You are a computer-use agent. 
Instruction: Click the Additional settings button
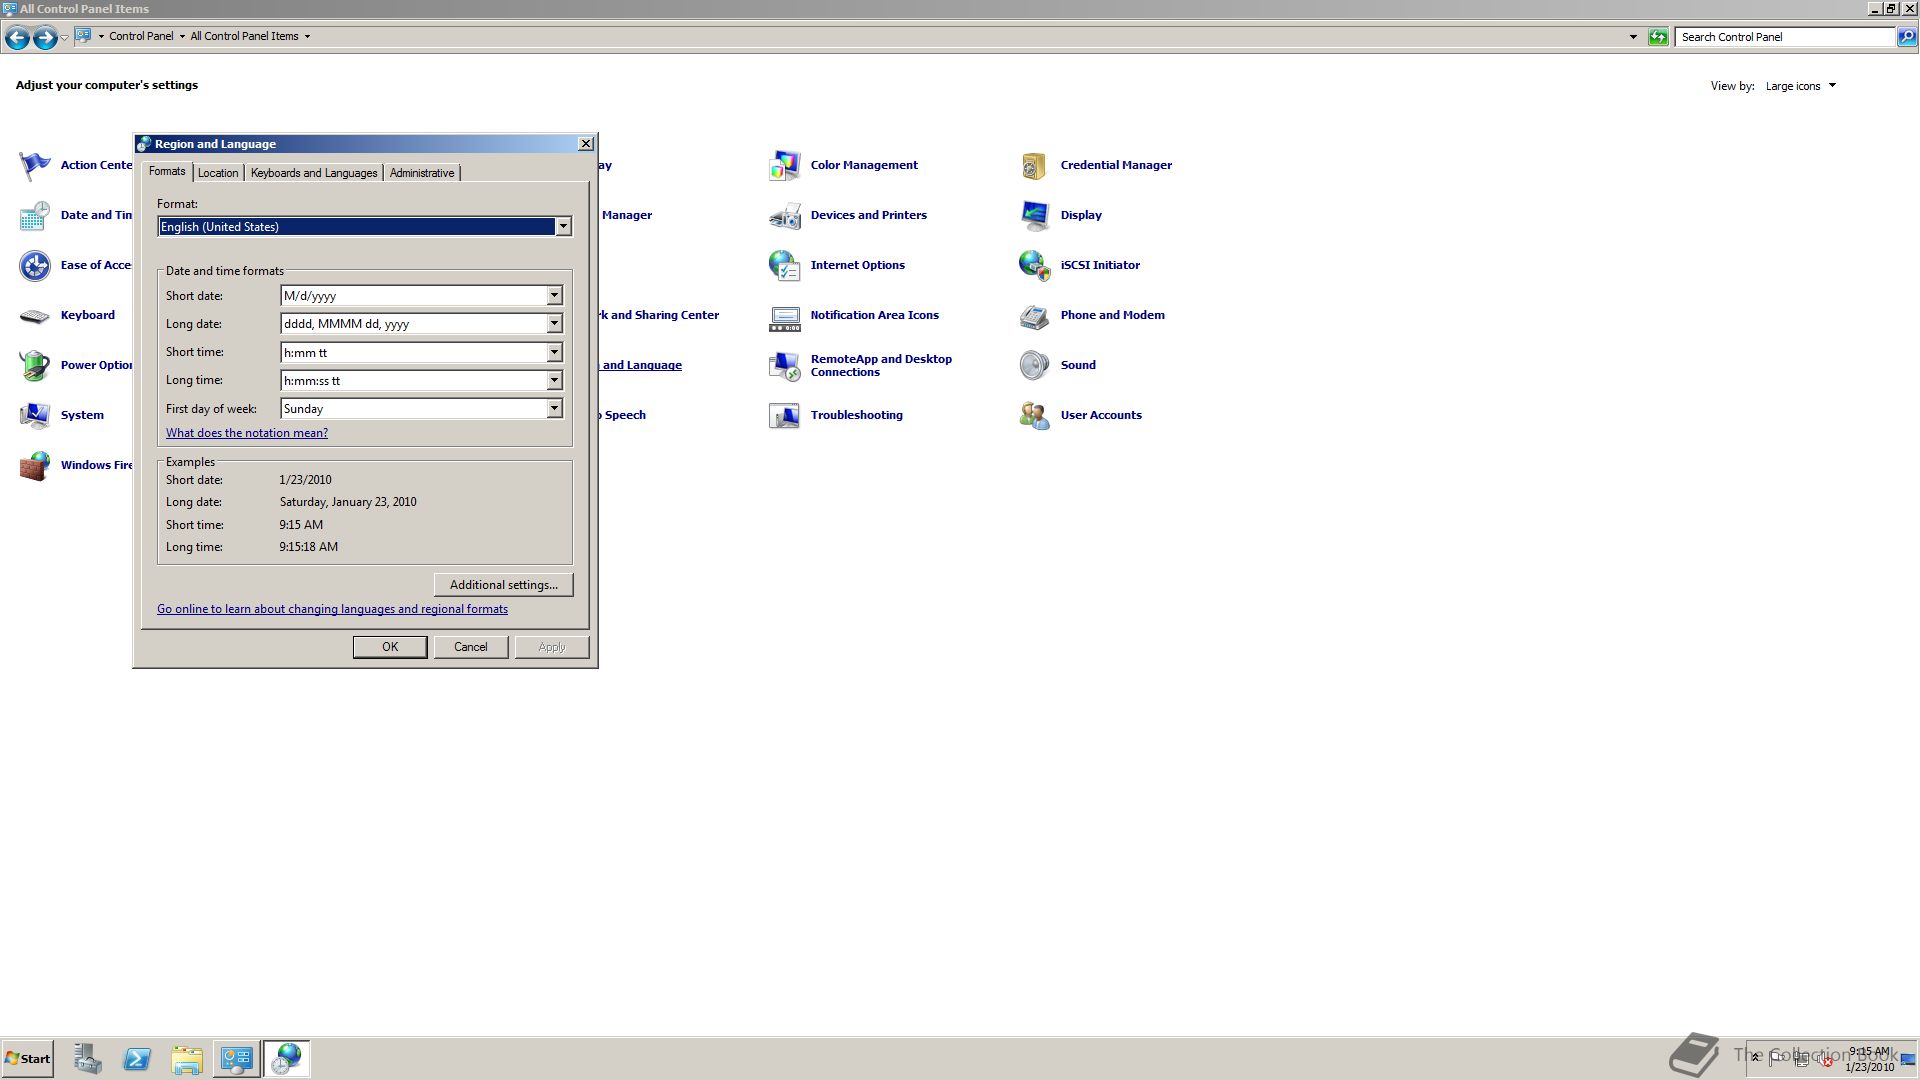coord(504,585)
